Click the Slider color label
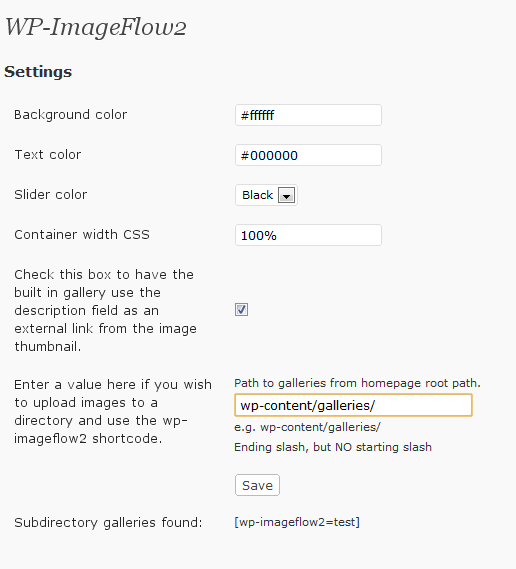 pos(51,195)
